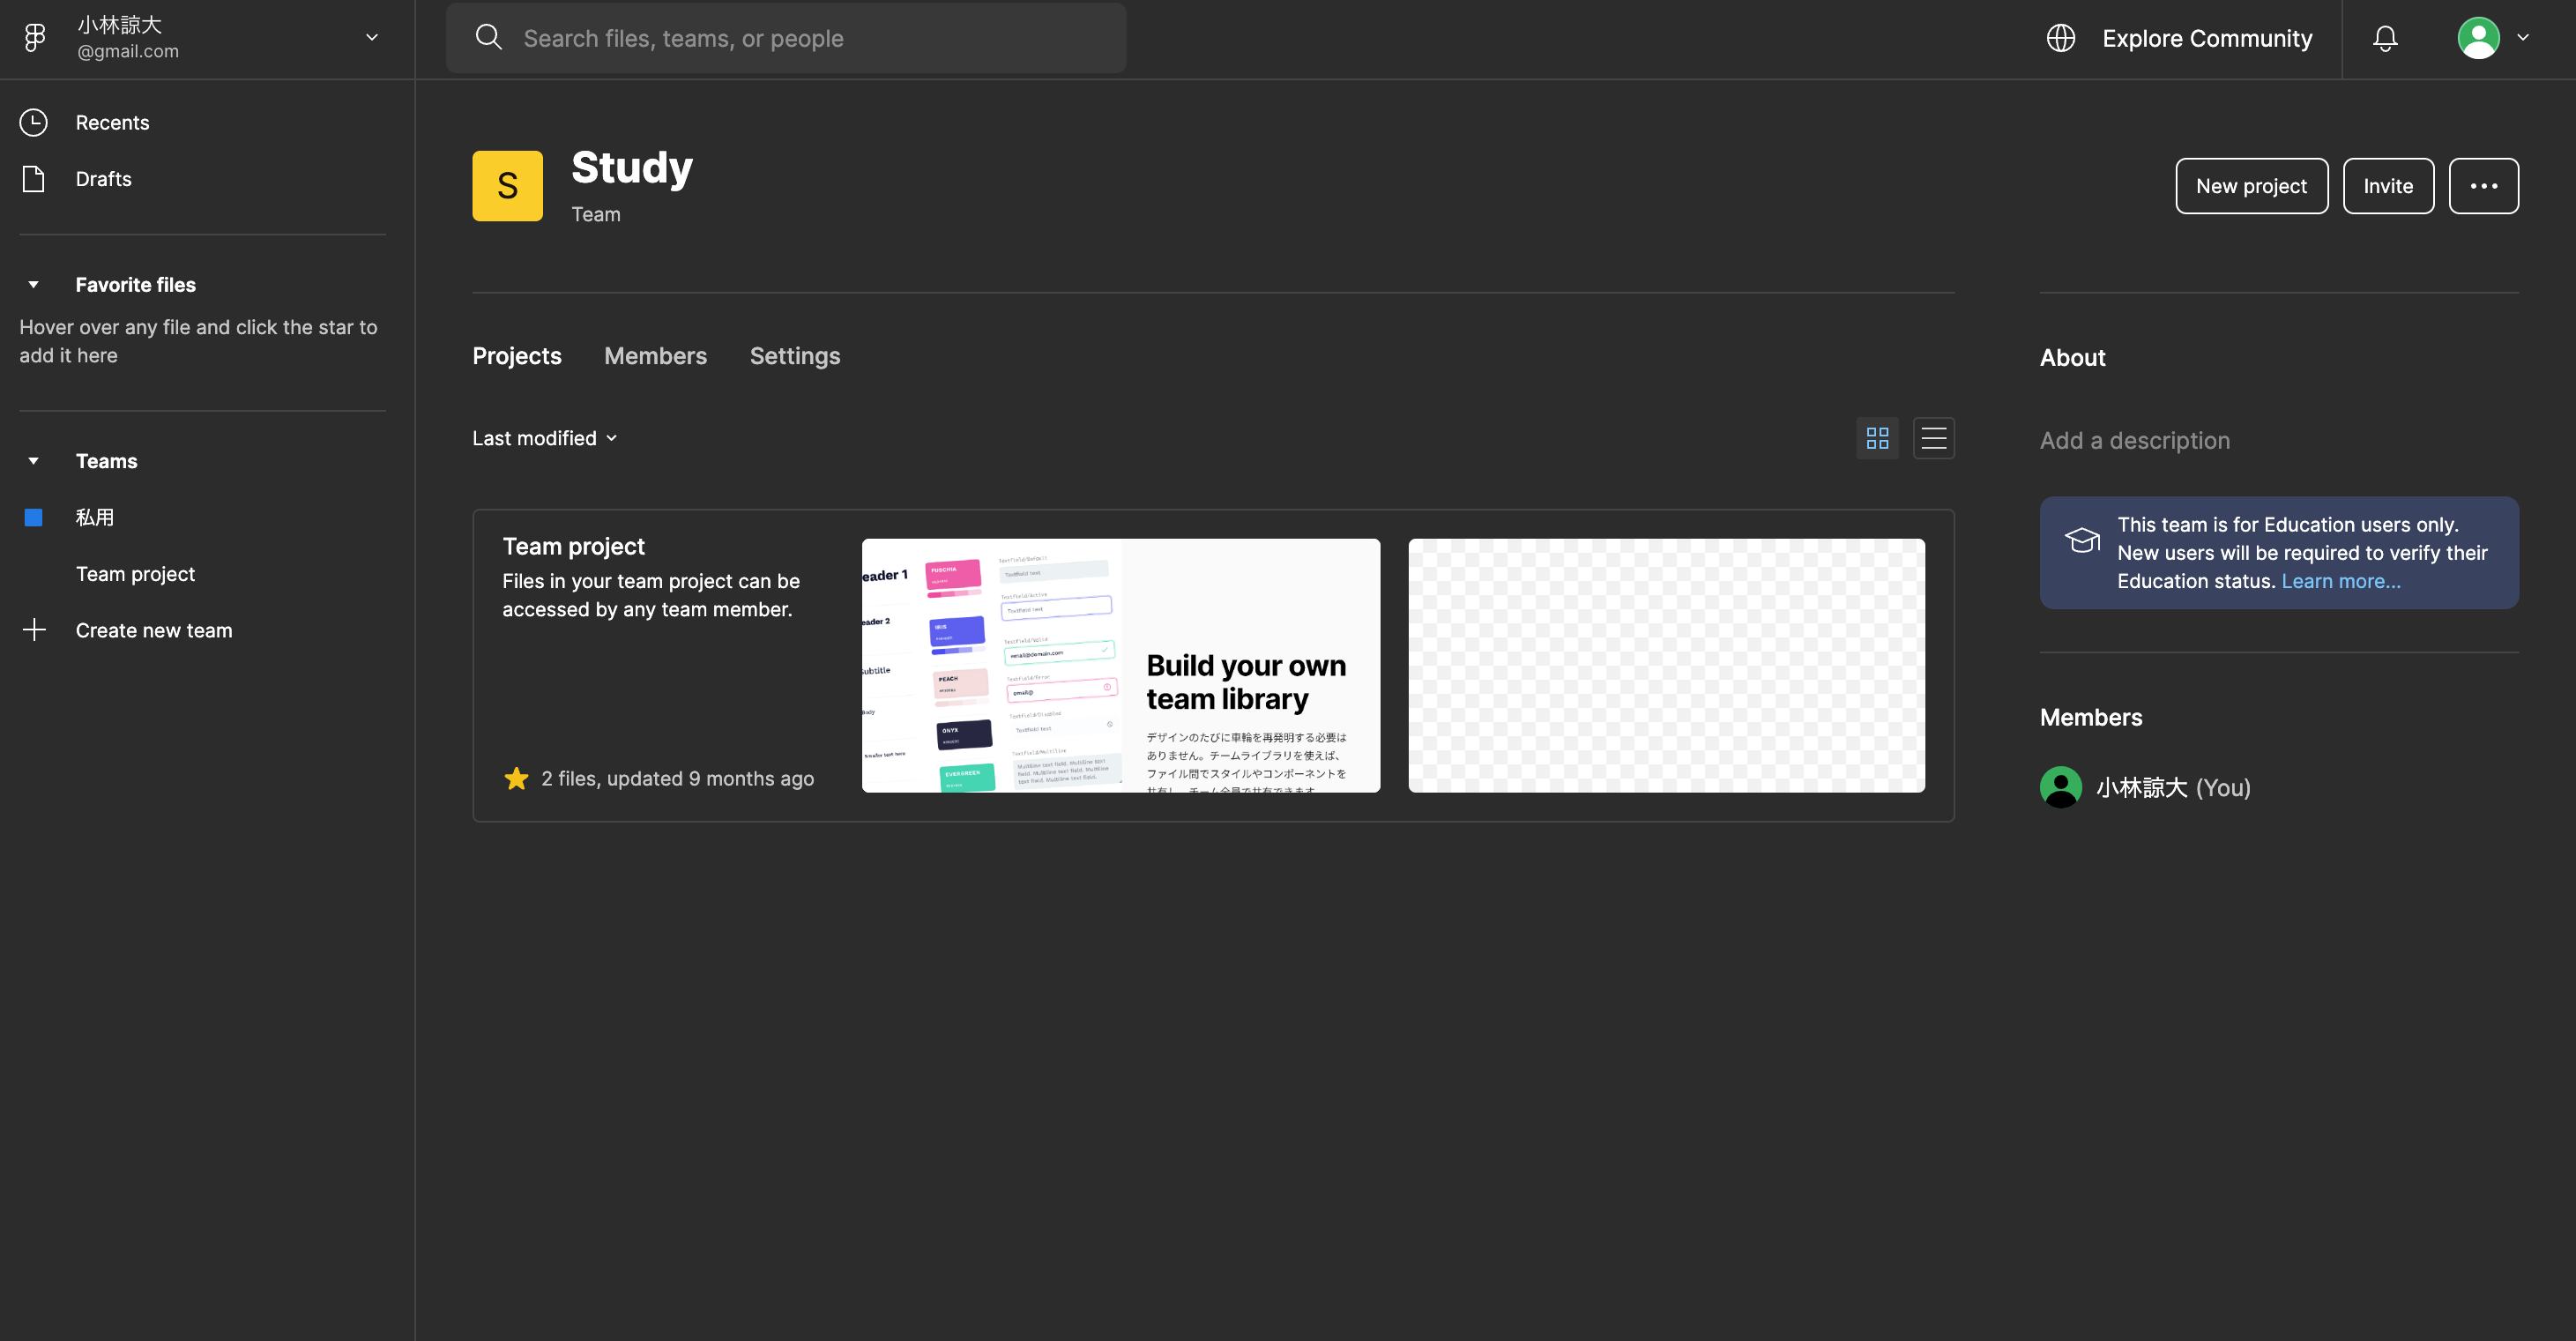The height and width of the screenshot is (1341, 2576).
Task: Switch to grid view
Action: 1877,438
